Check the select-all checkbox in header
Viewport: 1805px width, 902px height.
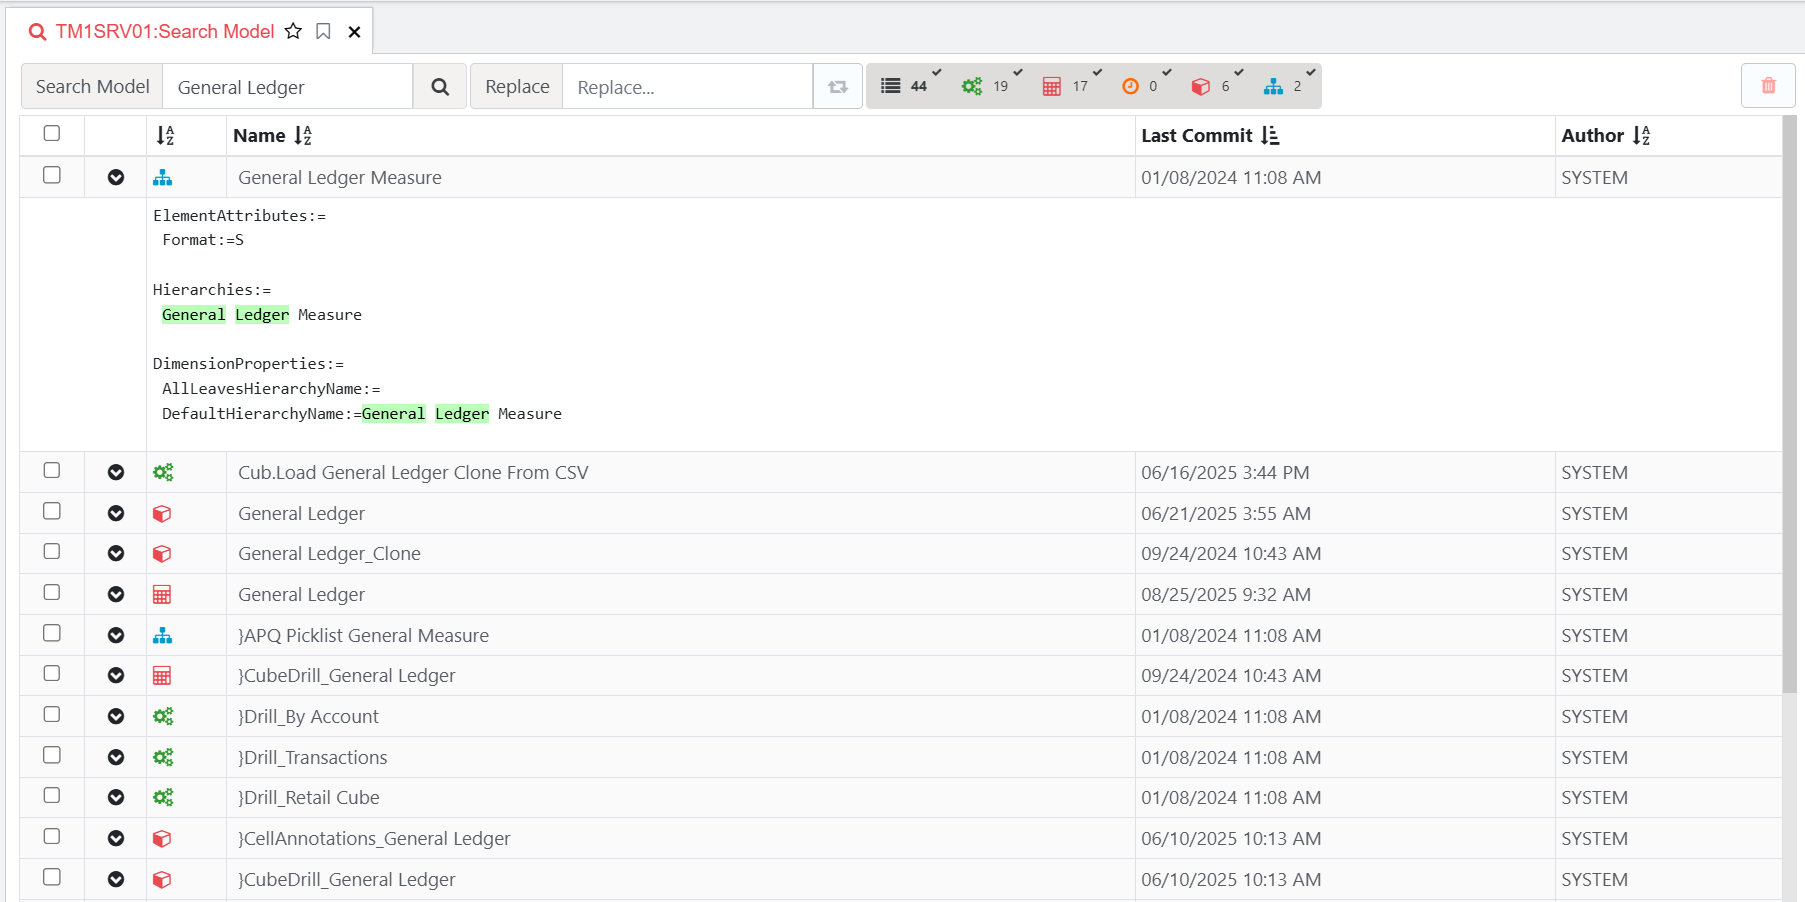[x=52, y=133]
